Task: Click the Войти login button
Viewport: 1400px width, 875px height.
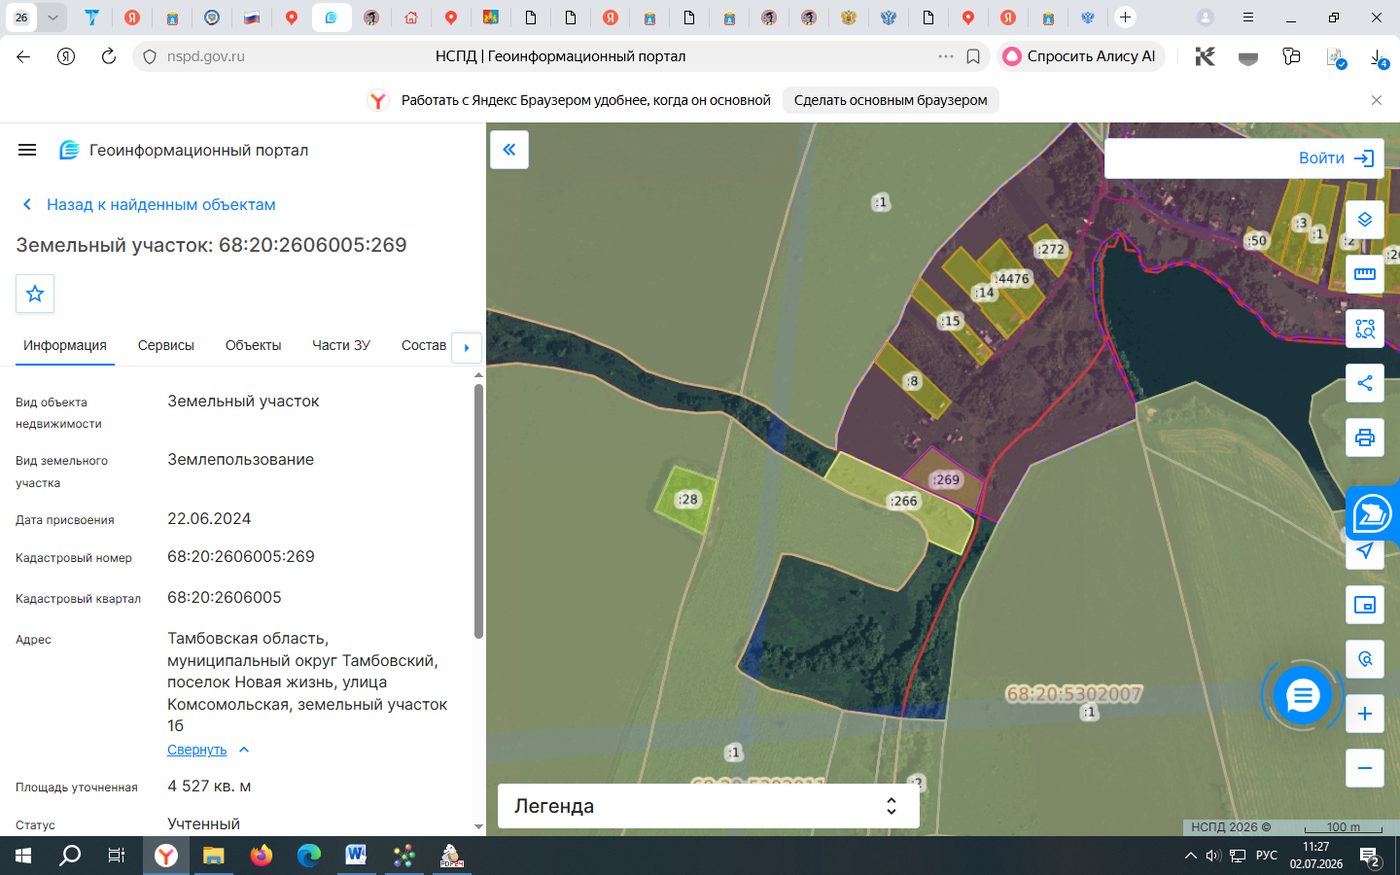Action: (1336, 158)
